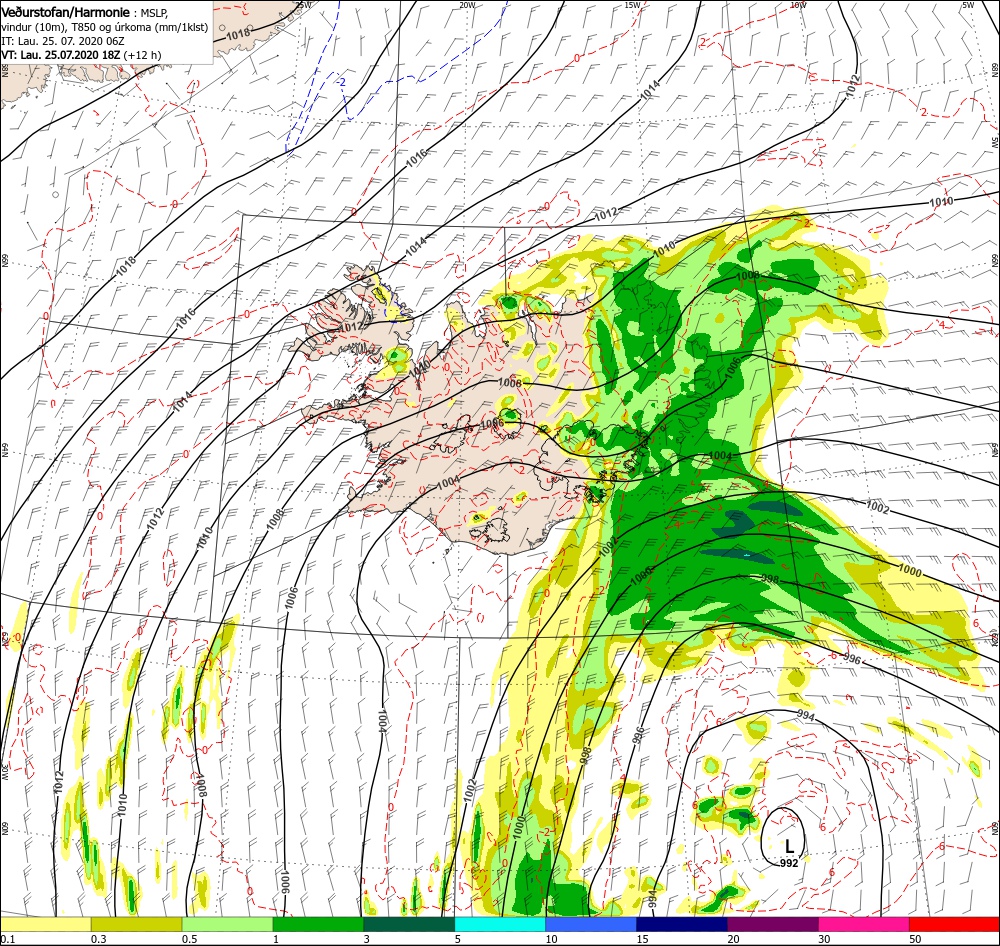Click the legend value '0.3'

(x=98, y=939)
